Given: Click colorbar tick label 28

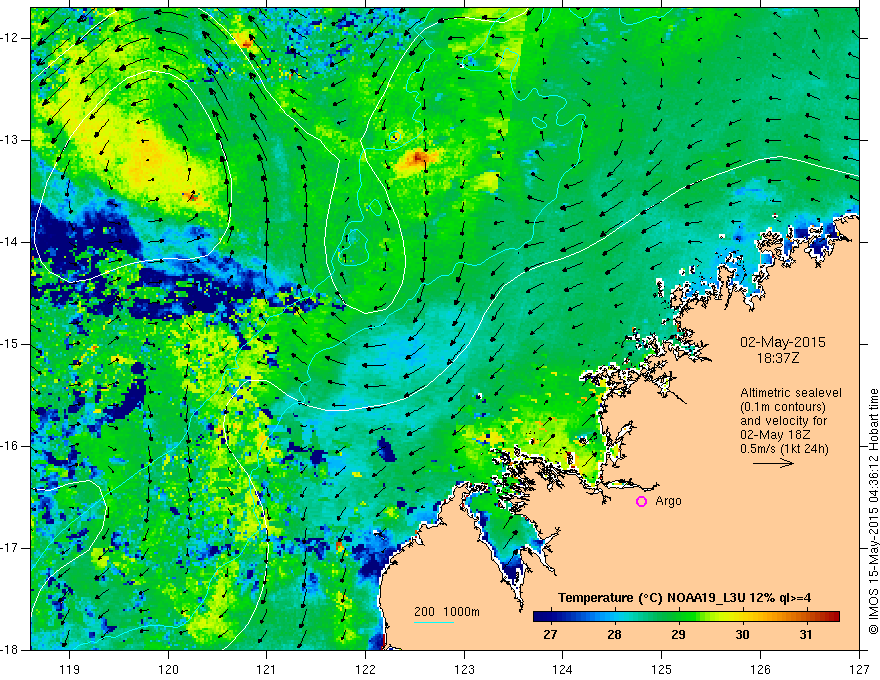Looking at the screenshot, I should [x=614, y=635].
